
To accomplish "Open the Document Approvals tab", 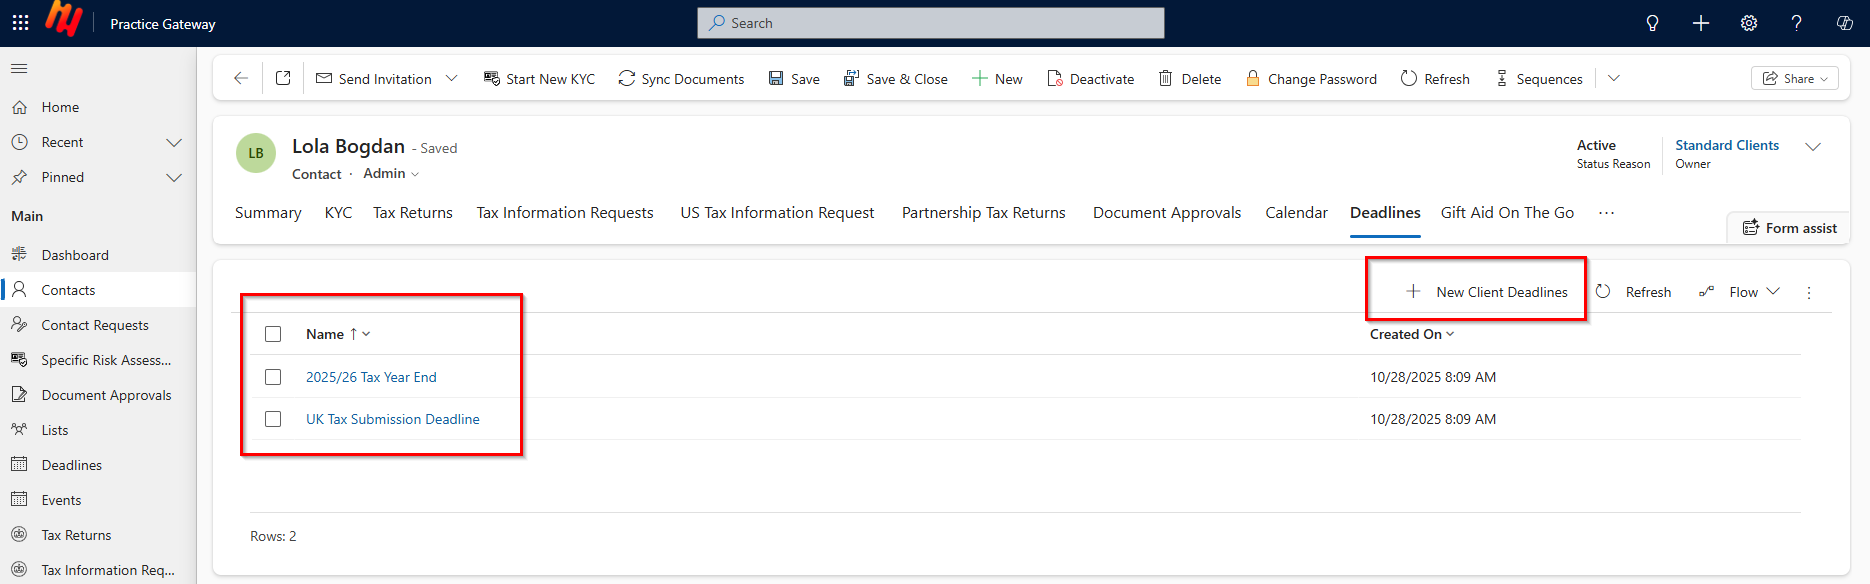I will pyautogui.click(x=1167, y=213).
